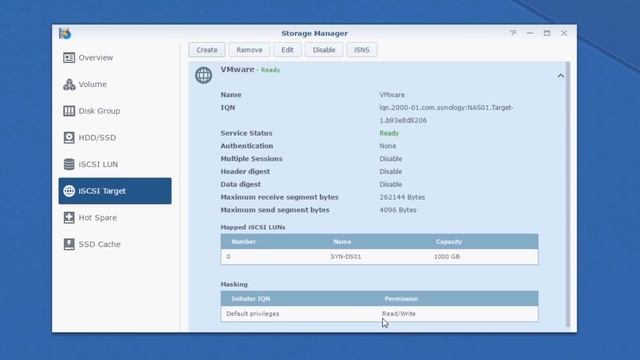
Task: Select the Hot Spare entry
Action: (x=115, y=218)
